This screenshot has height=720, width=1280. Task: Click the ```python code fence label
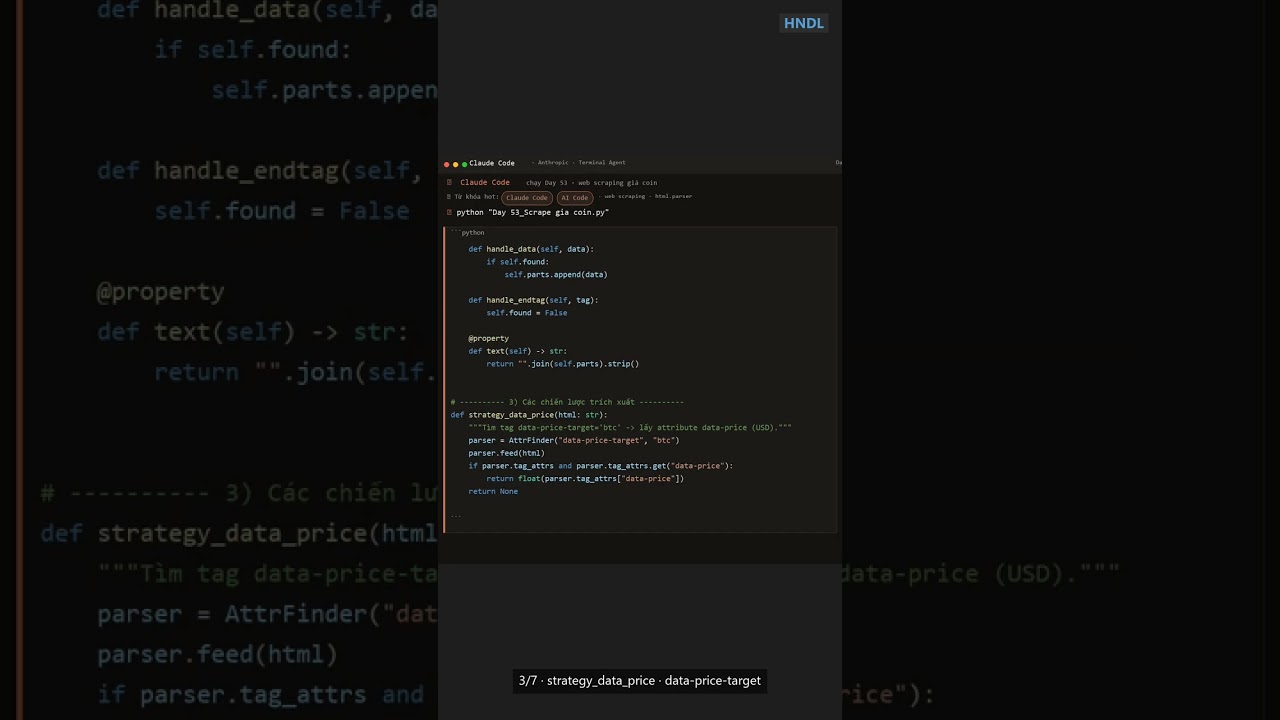tap(468, 233)
